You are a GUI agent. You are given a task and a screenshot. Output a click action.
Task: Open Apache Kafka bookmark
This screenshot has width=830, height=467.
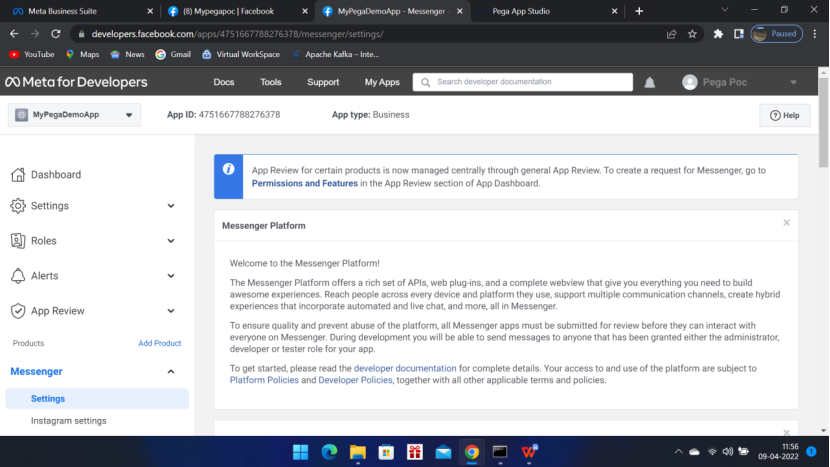coord(335,54)
